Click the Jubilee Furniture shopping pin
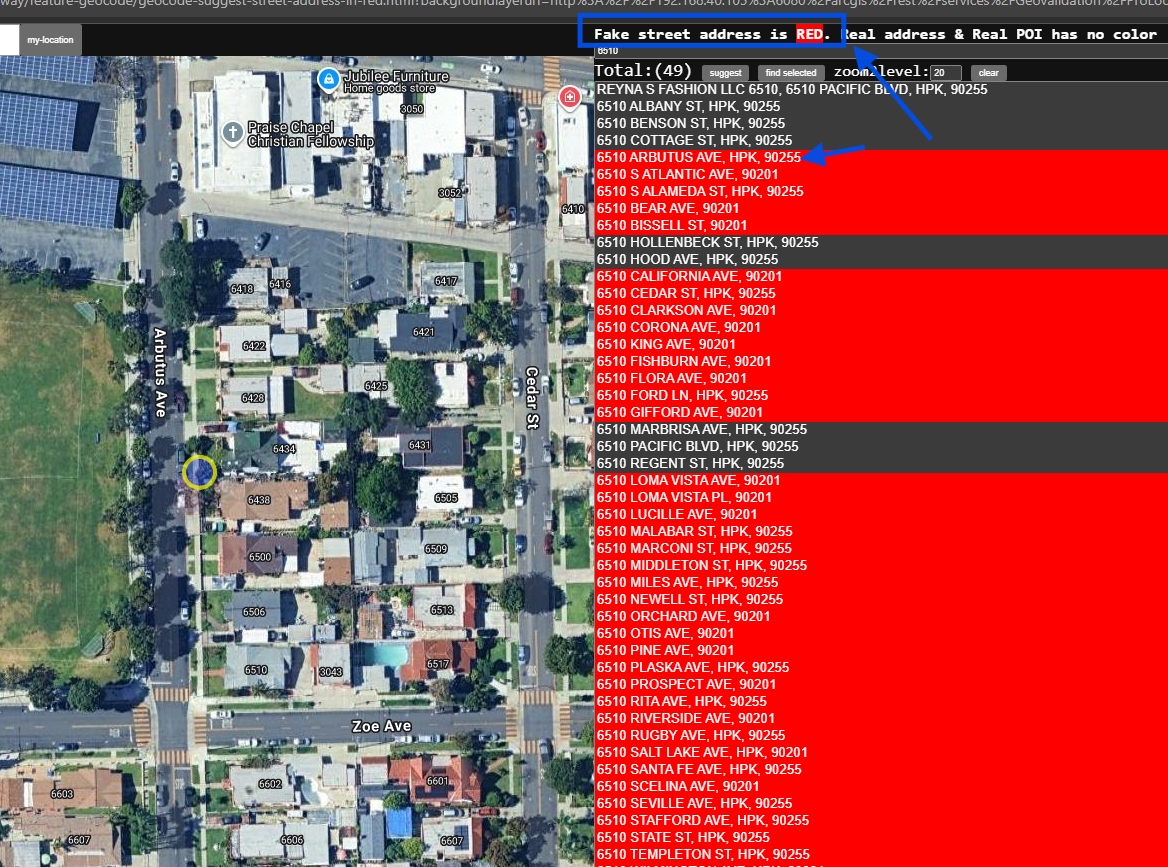The width and height of the screenshot is (1168, 867). coord(327,78)
